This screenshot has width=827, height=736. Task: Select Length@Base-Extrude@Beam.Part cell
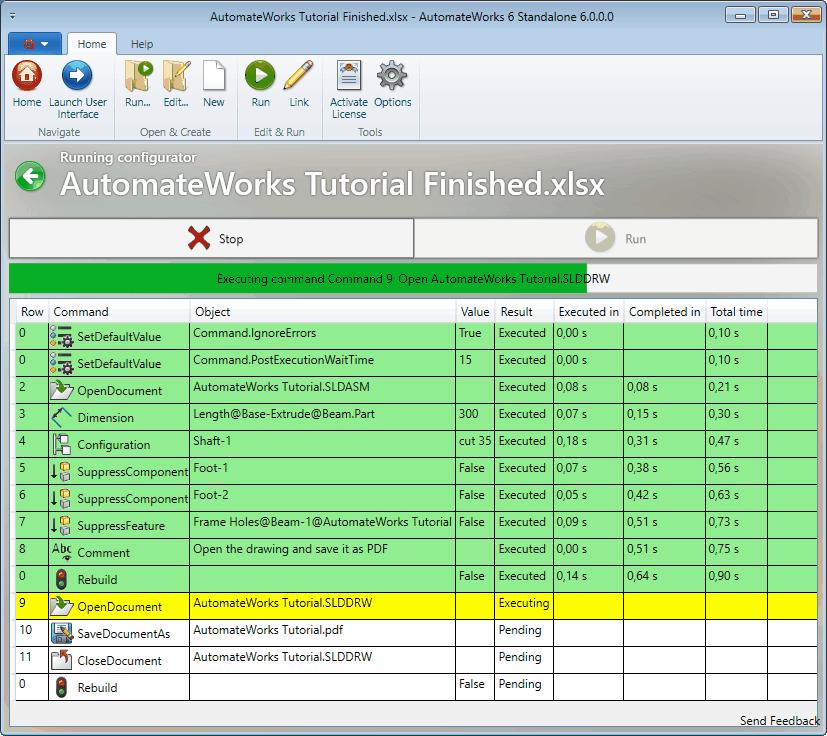[322, 416]
